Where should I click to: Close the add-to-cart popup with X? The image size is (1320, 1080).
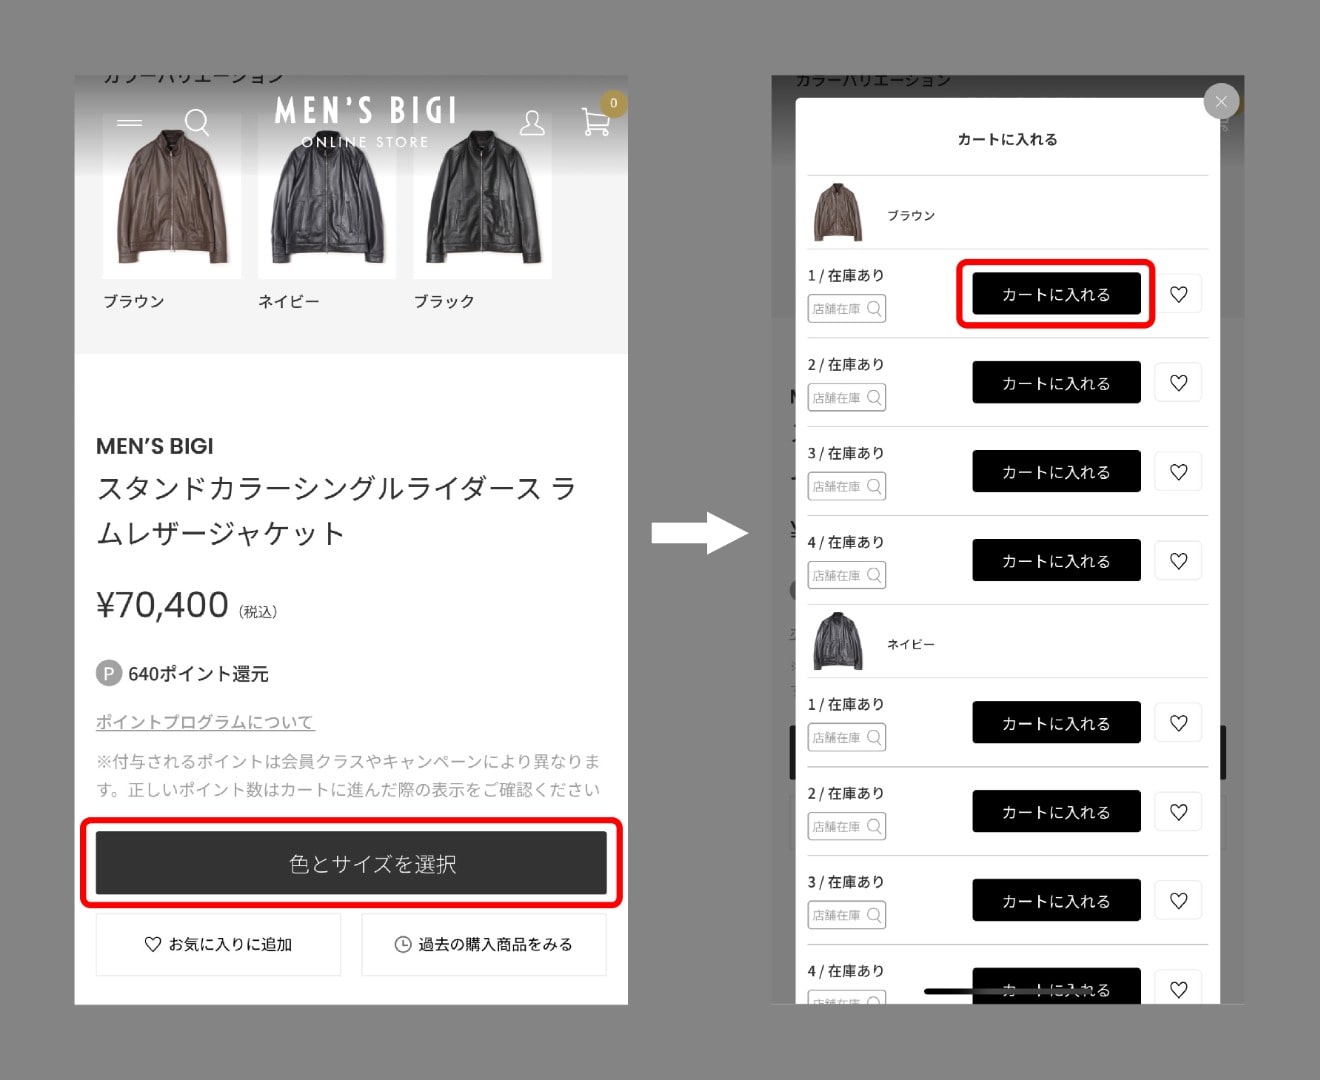1220,101
